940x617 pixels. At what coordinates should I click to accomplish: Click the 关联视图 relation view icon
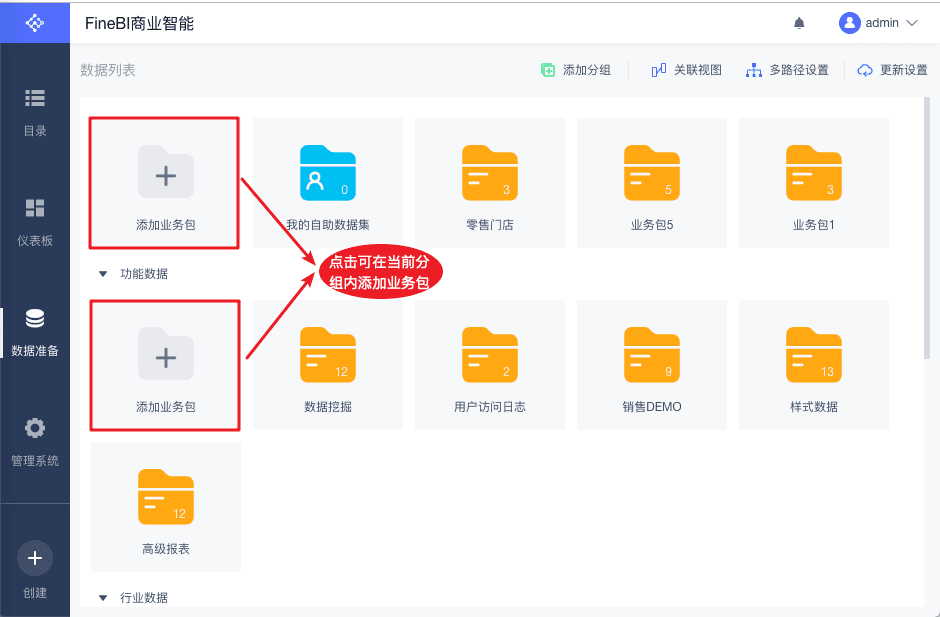[x=659, y=70]
